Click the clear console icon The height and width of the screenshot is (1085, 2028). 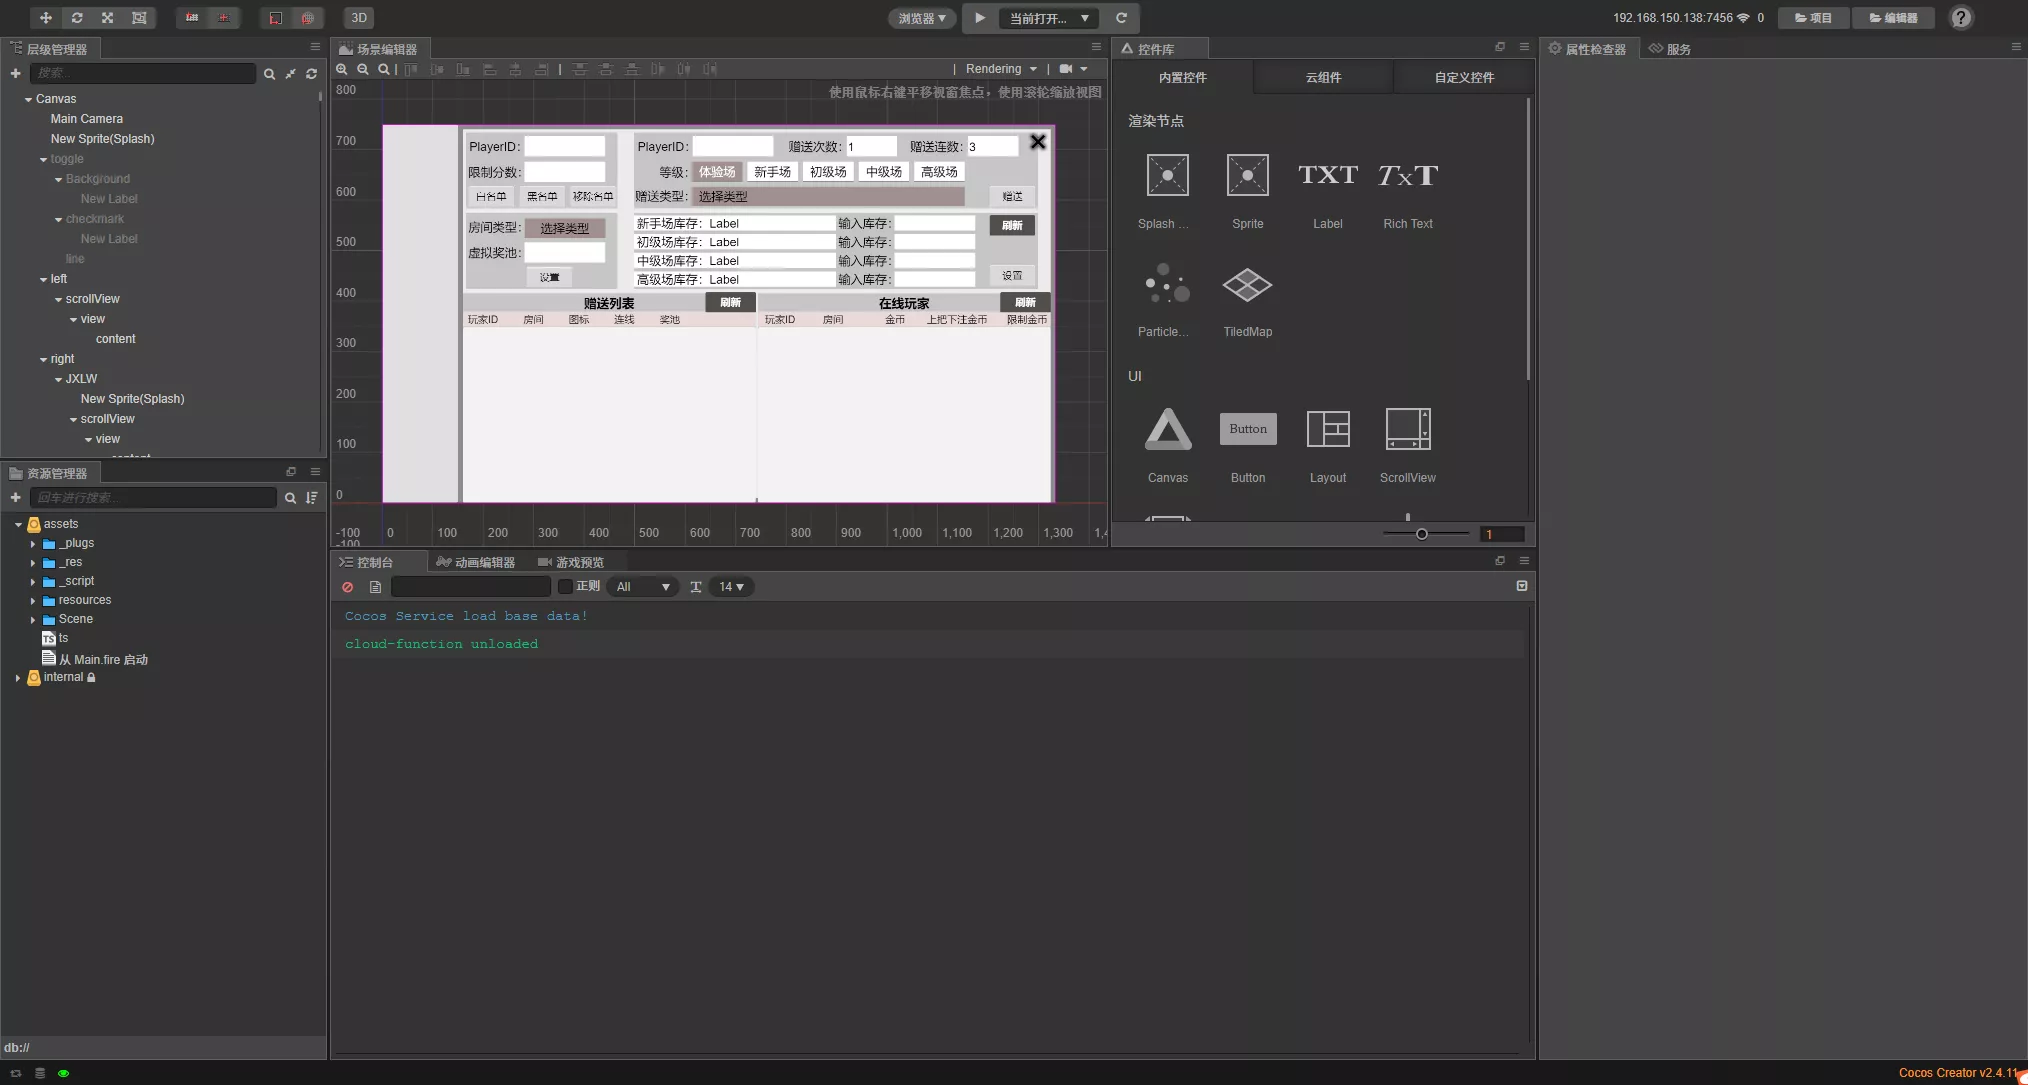pos(348,587)
